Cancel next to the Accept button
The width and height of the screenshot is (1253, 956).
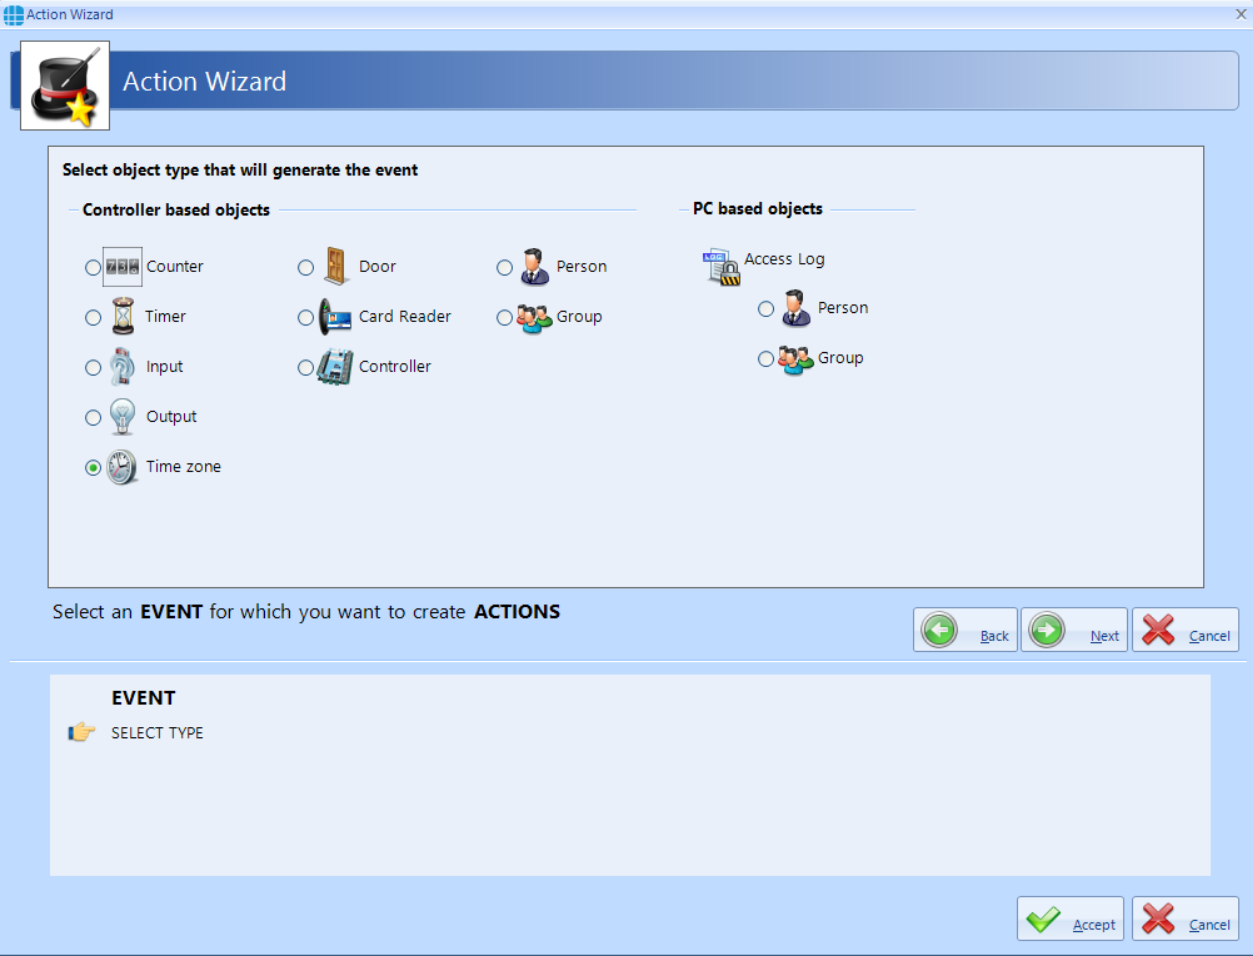(1185, 918)
